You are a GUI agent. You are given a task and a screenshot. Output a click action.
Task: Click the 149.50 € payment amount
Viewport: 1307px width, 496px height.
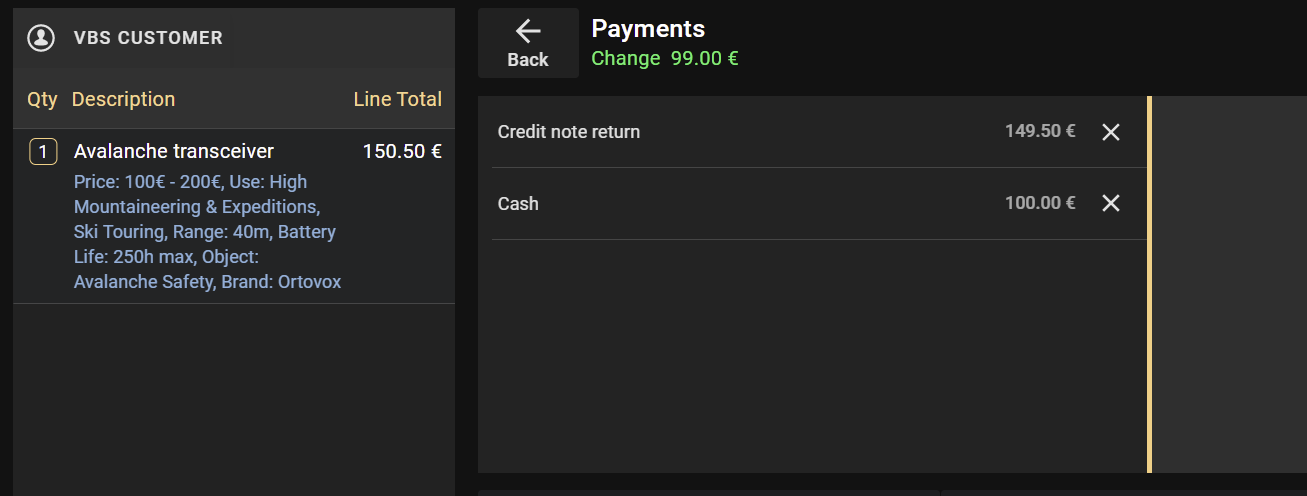[x=1040, y=131]
